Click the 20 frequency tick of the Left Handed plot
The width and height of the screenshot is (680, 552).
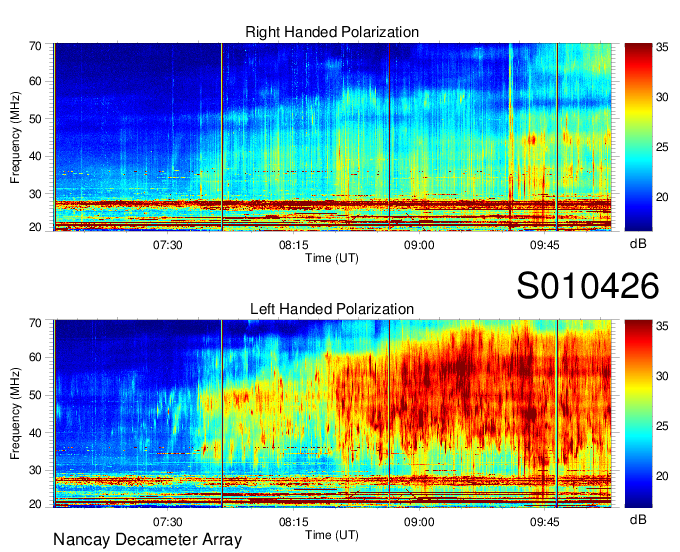click(35, 504)
